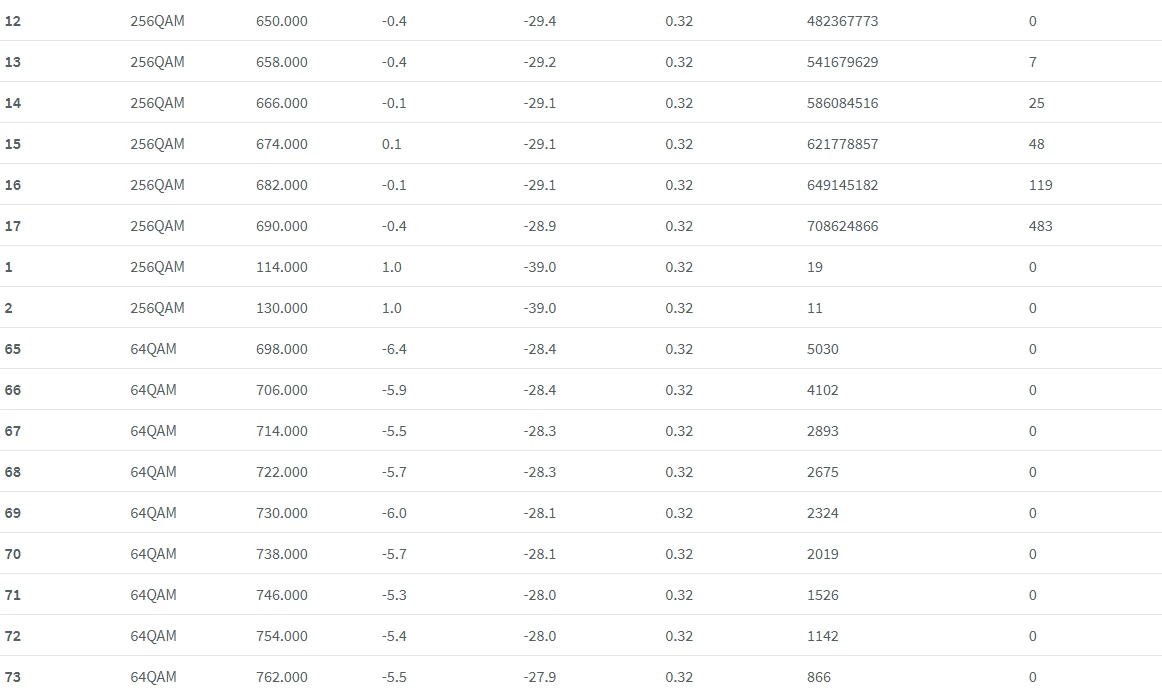Select power level -5.9 on channel 66
The height and width of the screenshot is (690, 1162).
click(394, 391)
